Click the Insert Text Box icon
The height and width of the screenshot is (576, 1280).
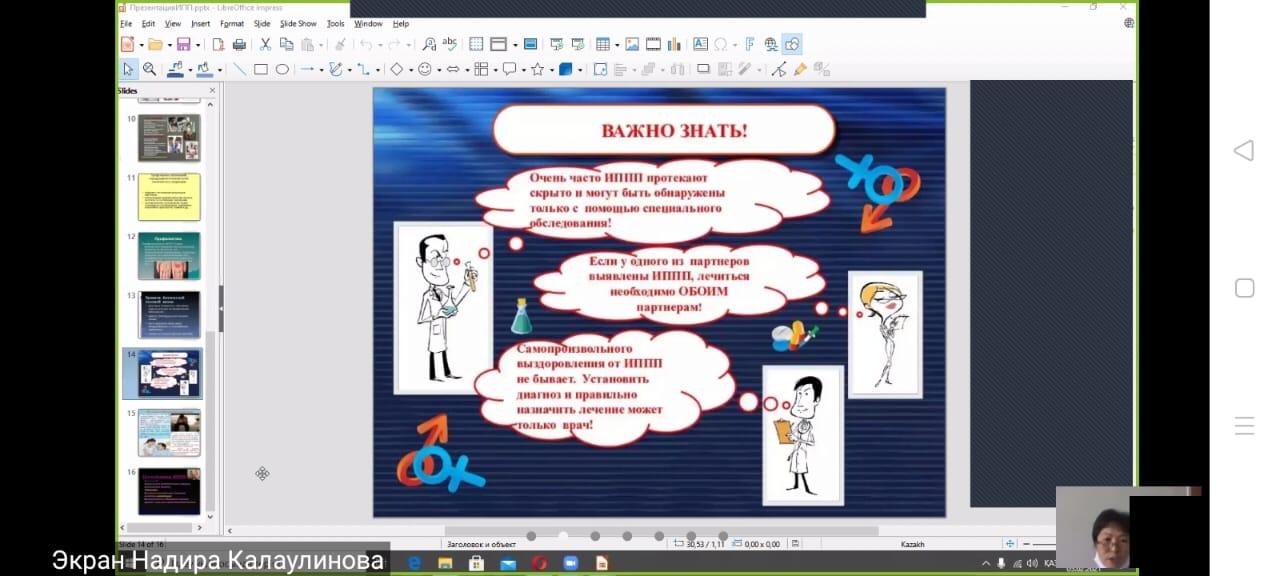point(700,44)
